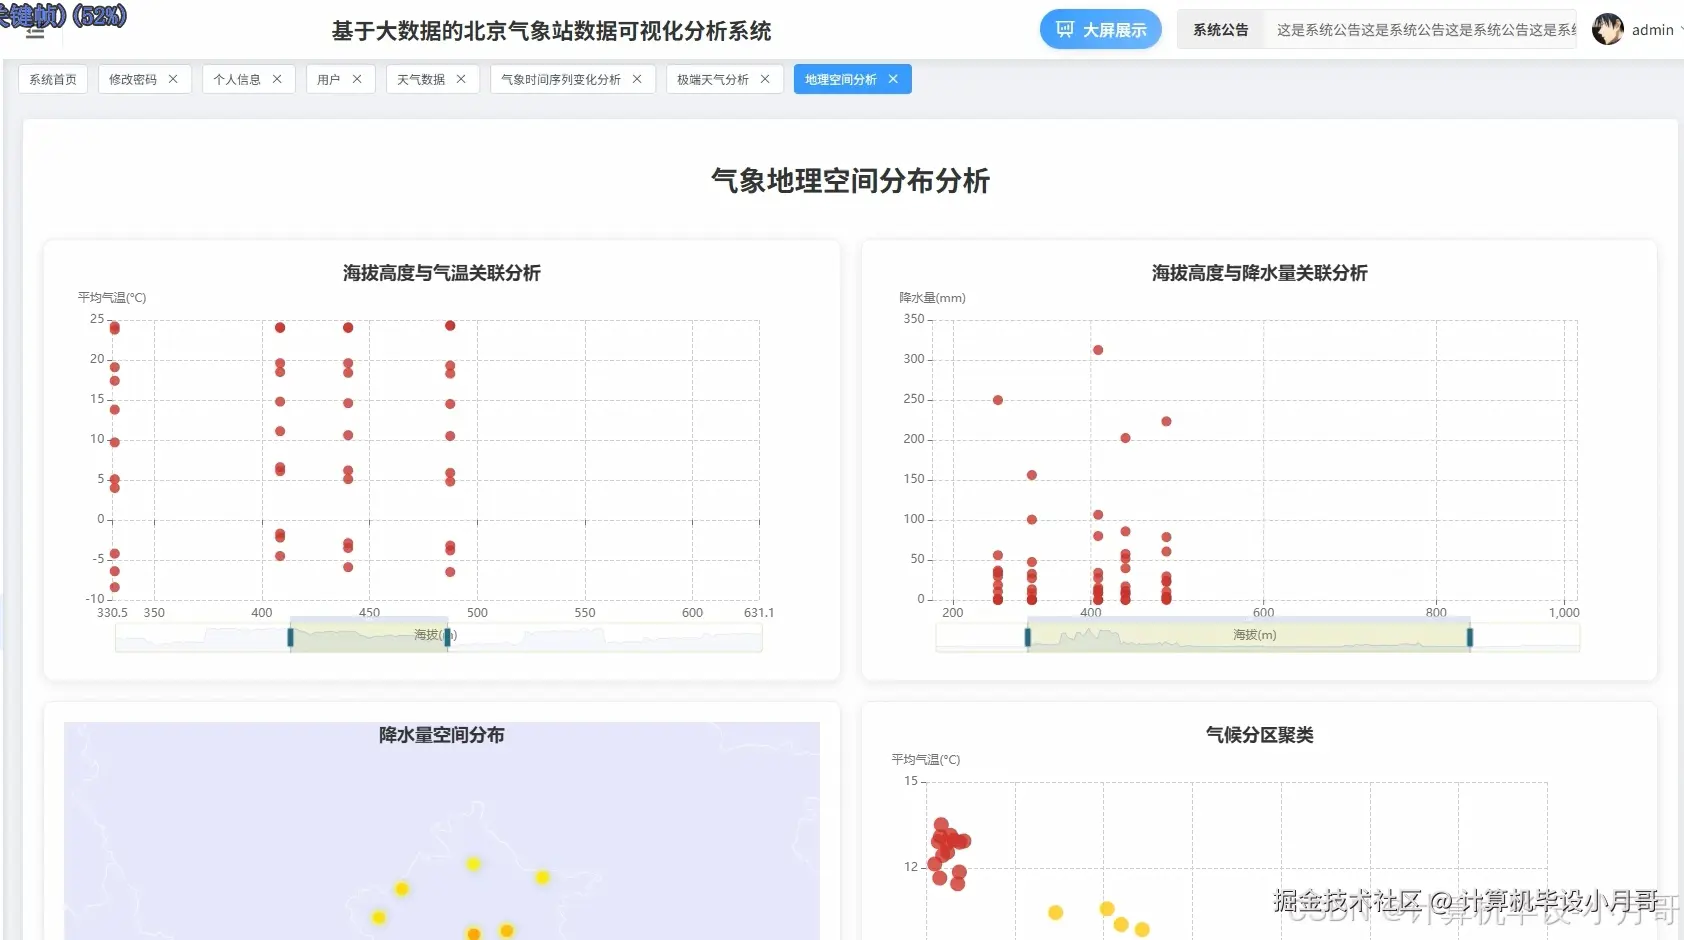Close the 用户 tab

(x=357, y=78)
